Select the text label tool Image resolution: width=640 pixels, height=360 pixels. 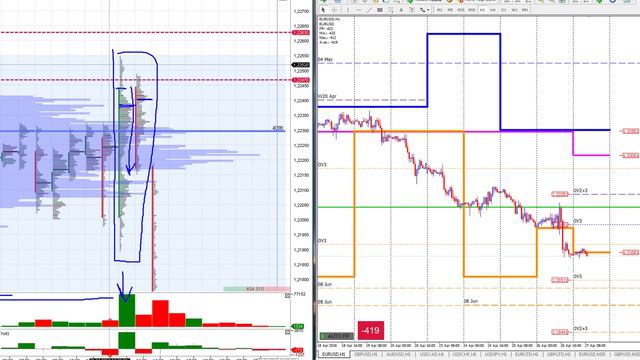point(412,10)
